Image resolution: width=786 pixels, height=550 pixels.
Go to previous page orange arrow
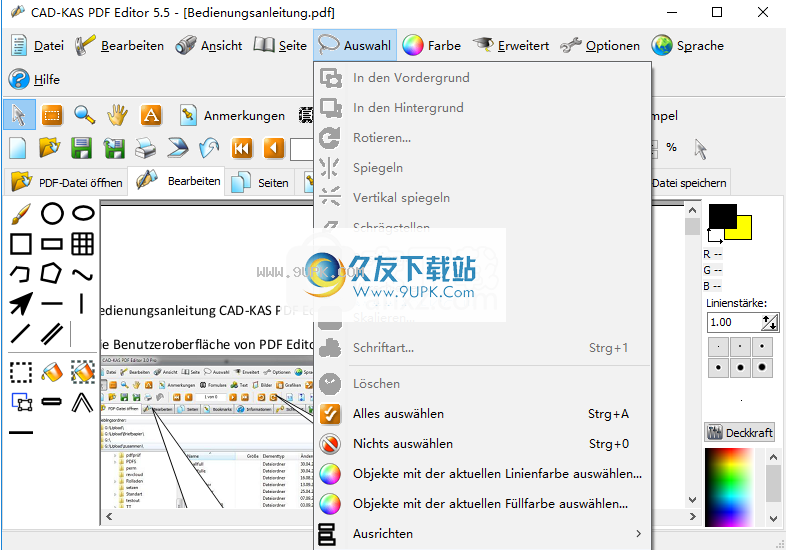tap(274, 148)
